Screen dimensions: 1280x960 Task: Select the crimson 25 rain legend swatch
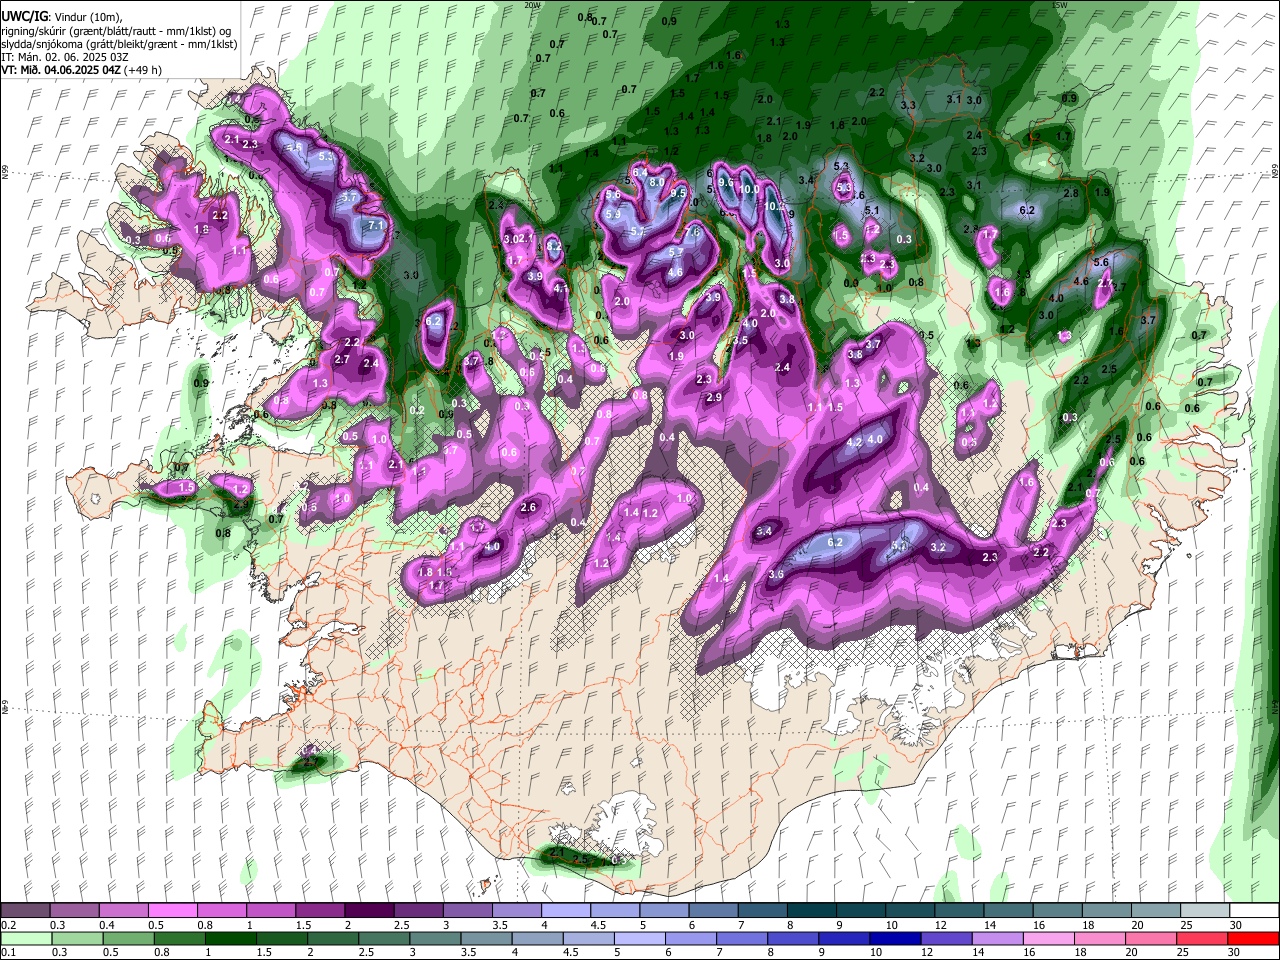coord(1205,938)
